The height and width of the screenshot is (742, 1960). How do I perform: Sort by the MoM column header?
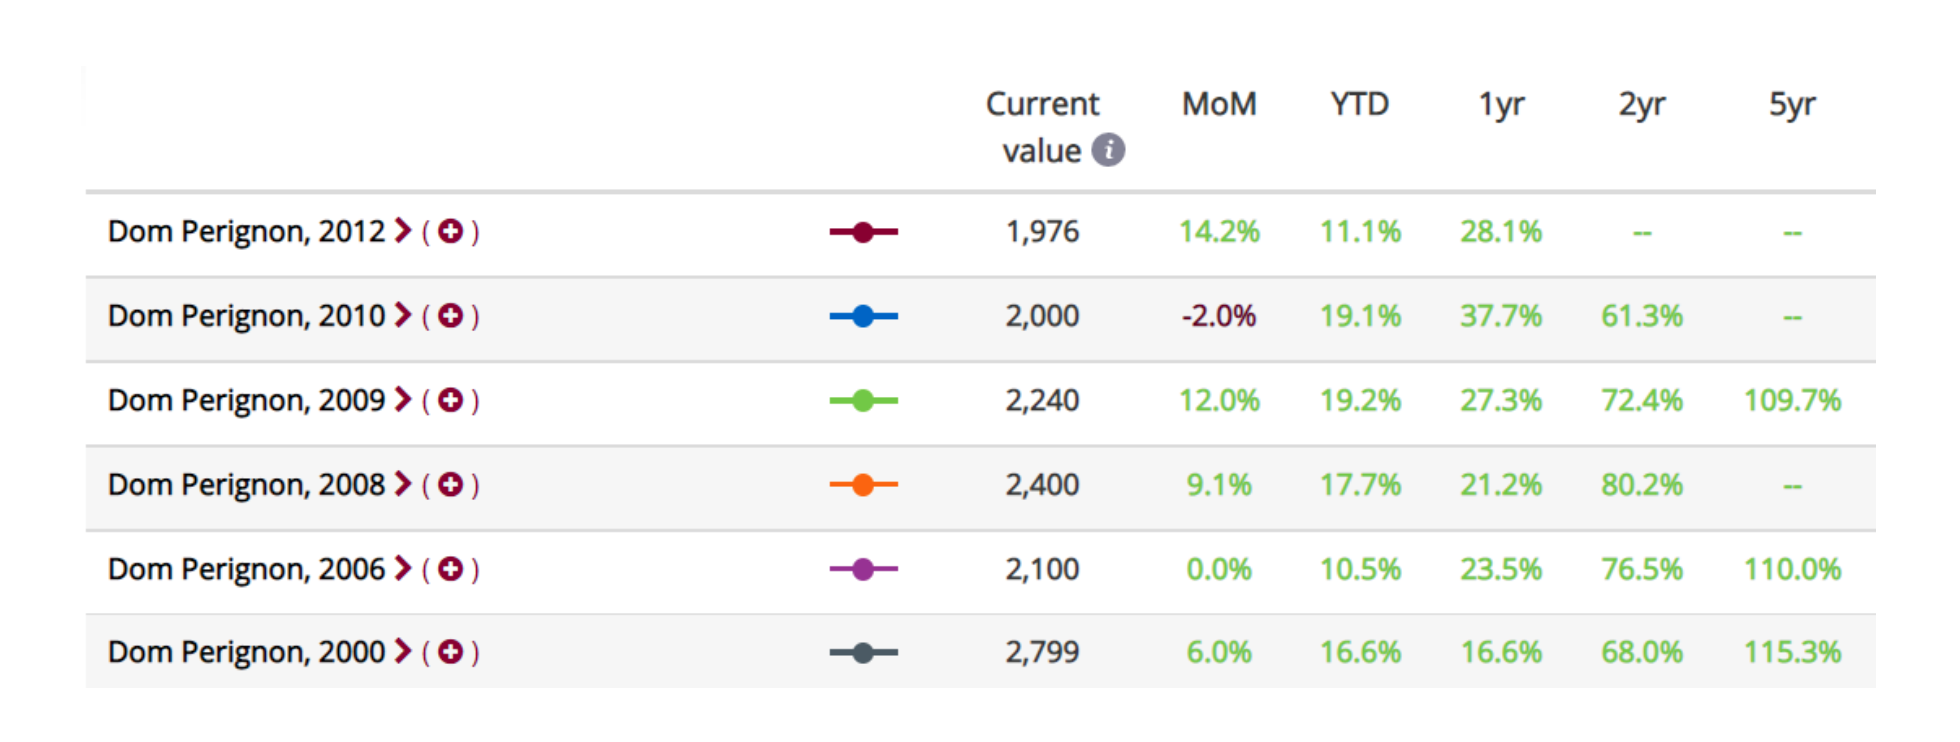1219,104
